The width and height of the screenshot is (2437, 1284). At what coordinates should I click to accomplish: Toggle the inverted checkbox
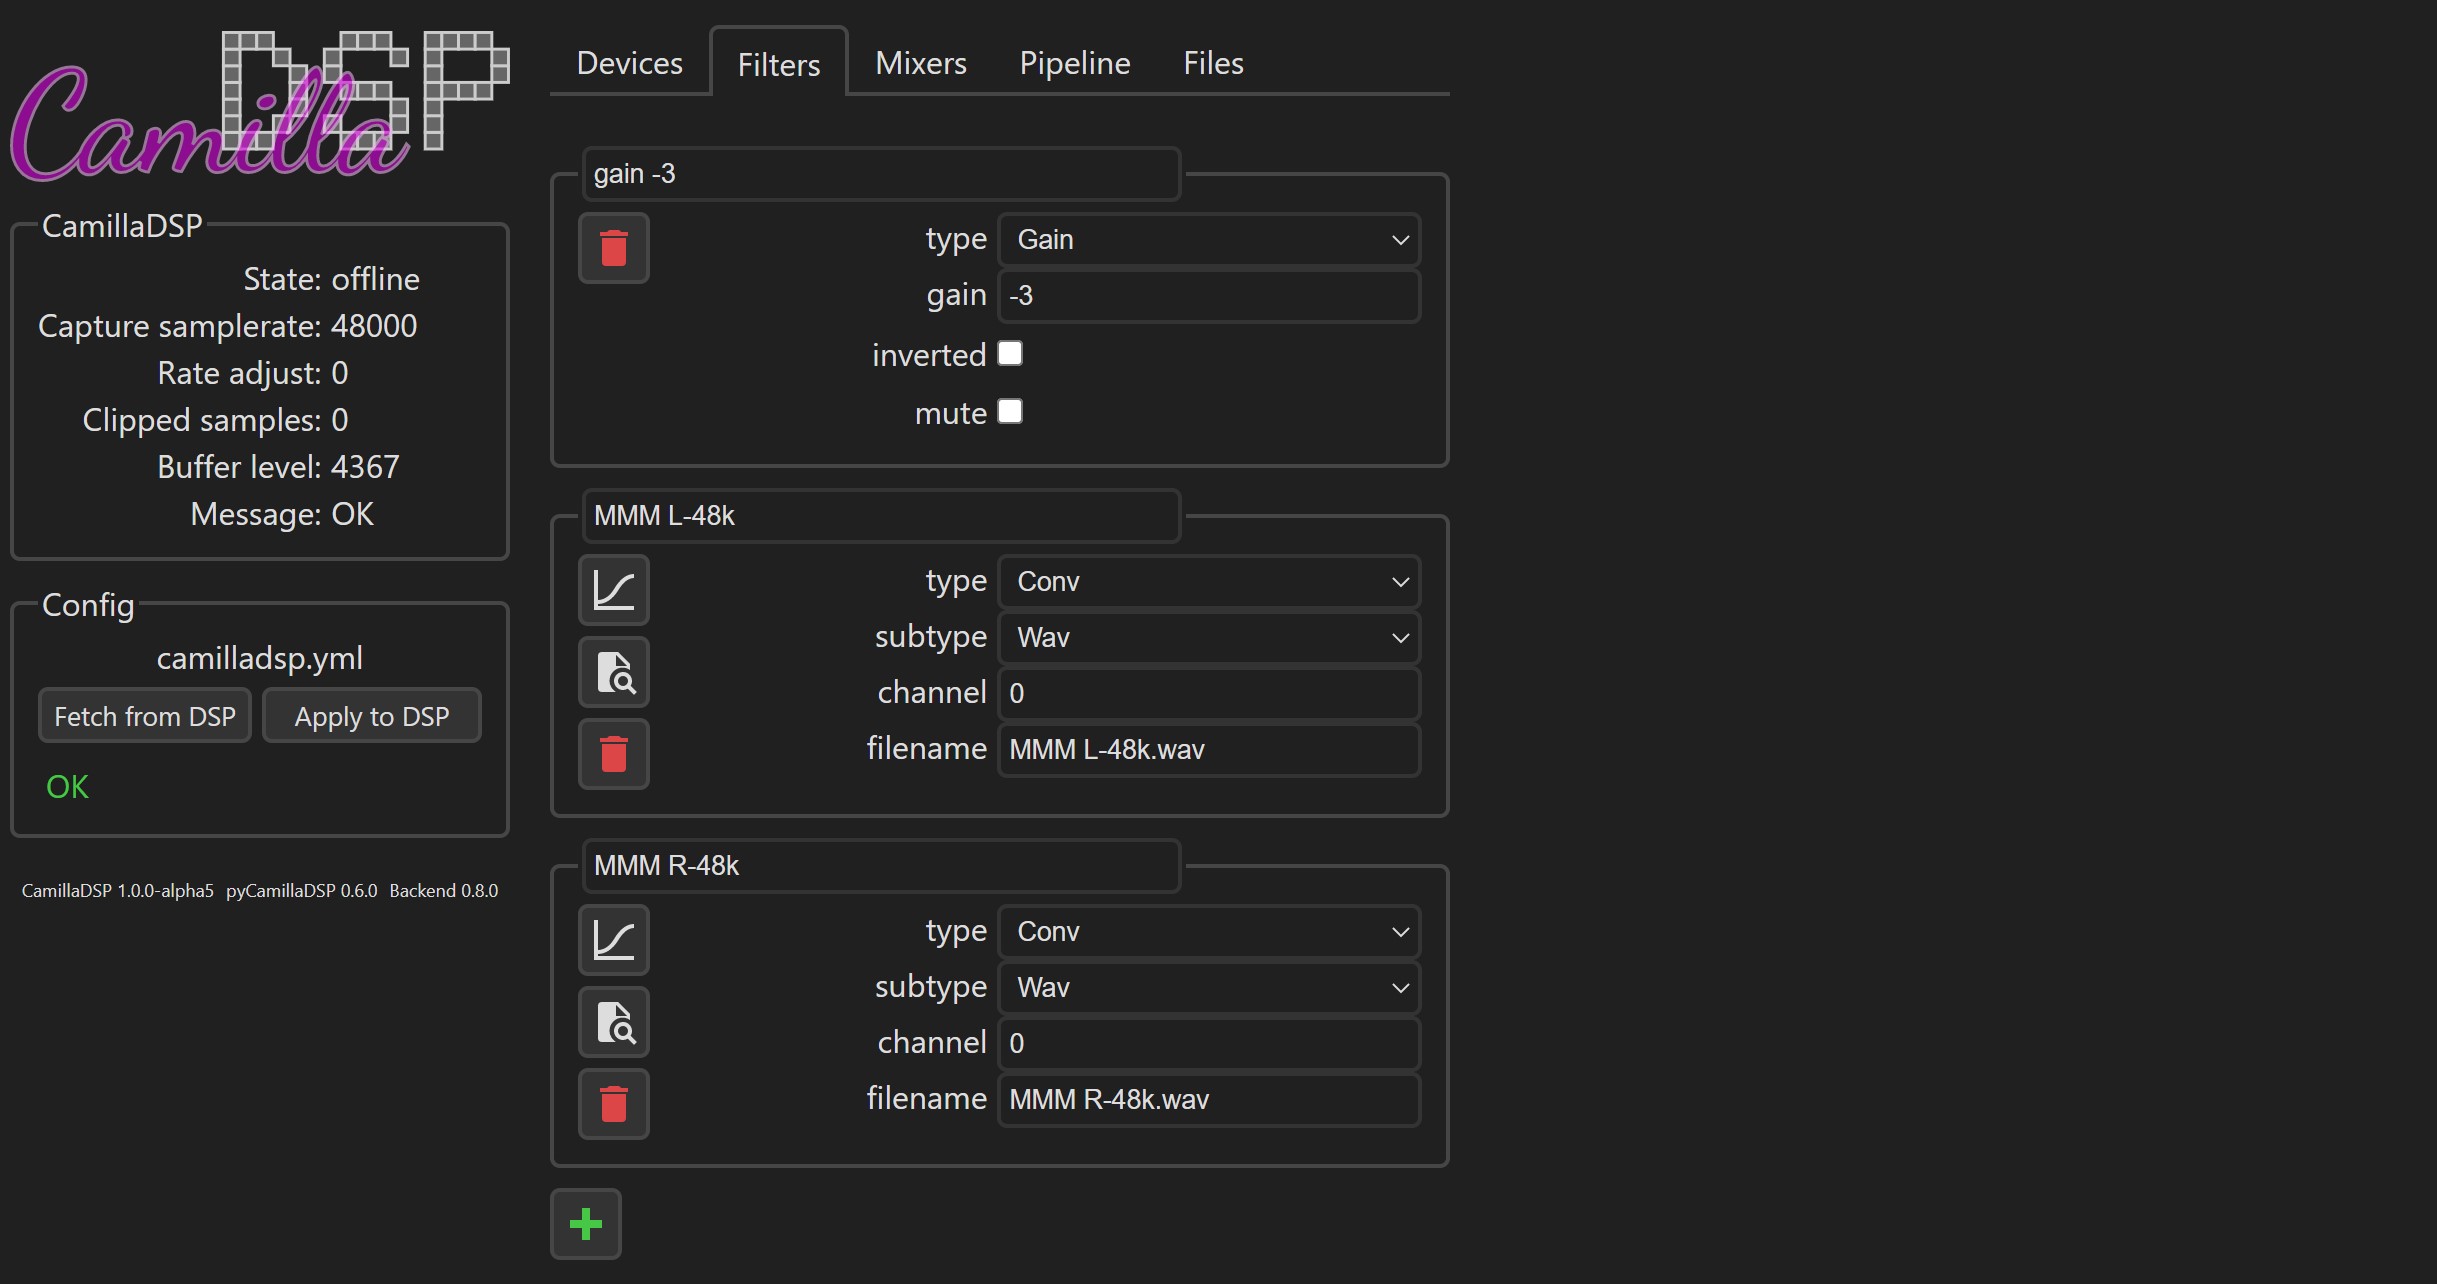[x=1010, y=354]
